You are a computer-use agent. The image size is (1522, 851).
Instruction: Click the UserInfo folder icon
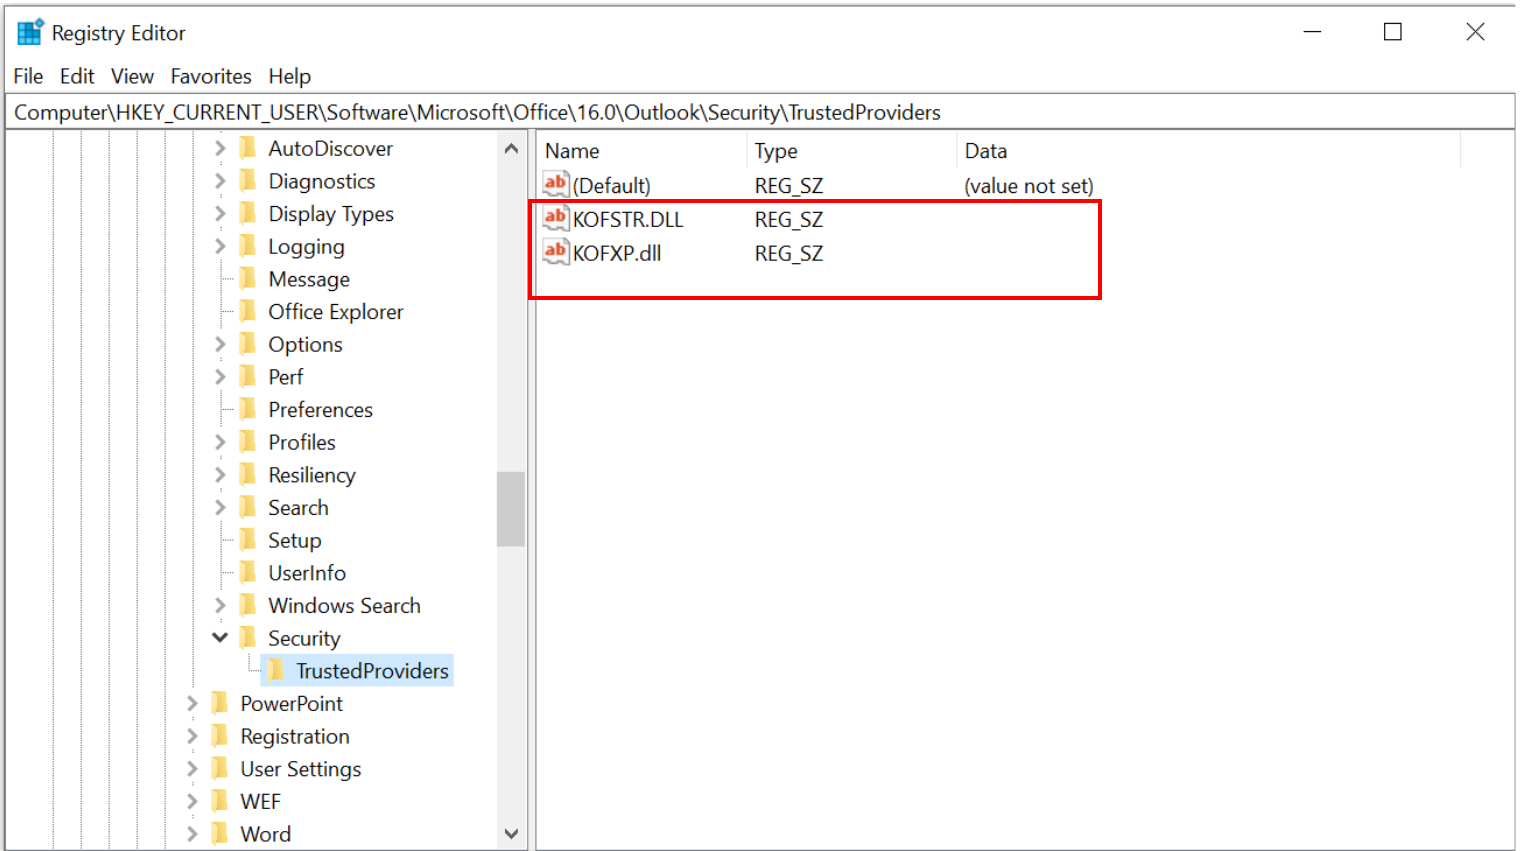(x=248, y=573)
